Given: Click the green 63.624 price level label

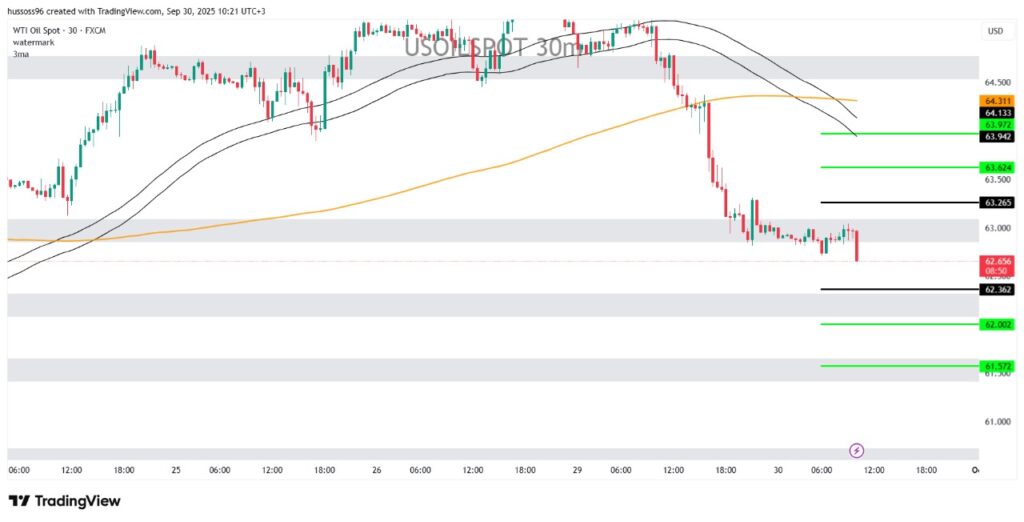Looking at the screenshot, I should coord(998,167).
